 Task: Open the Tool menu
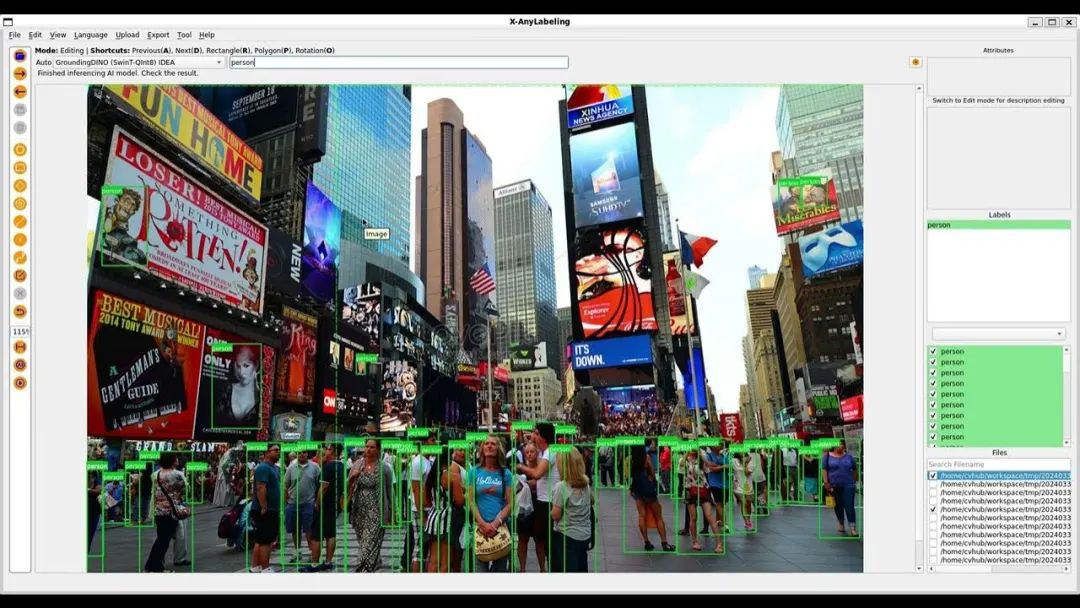tap(184, 35)
